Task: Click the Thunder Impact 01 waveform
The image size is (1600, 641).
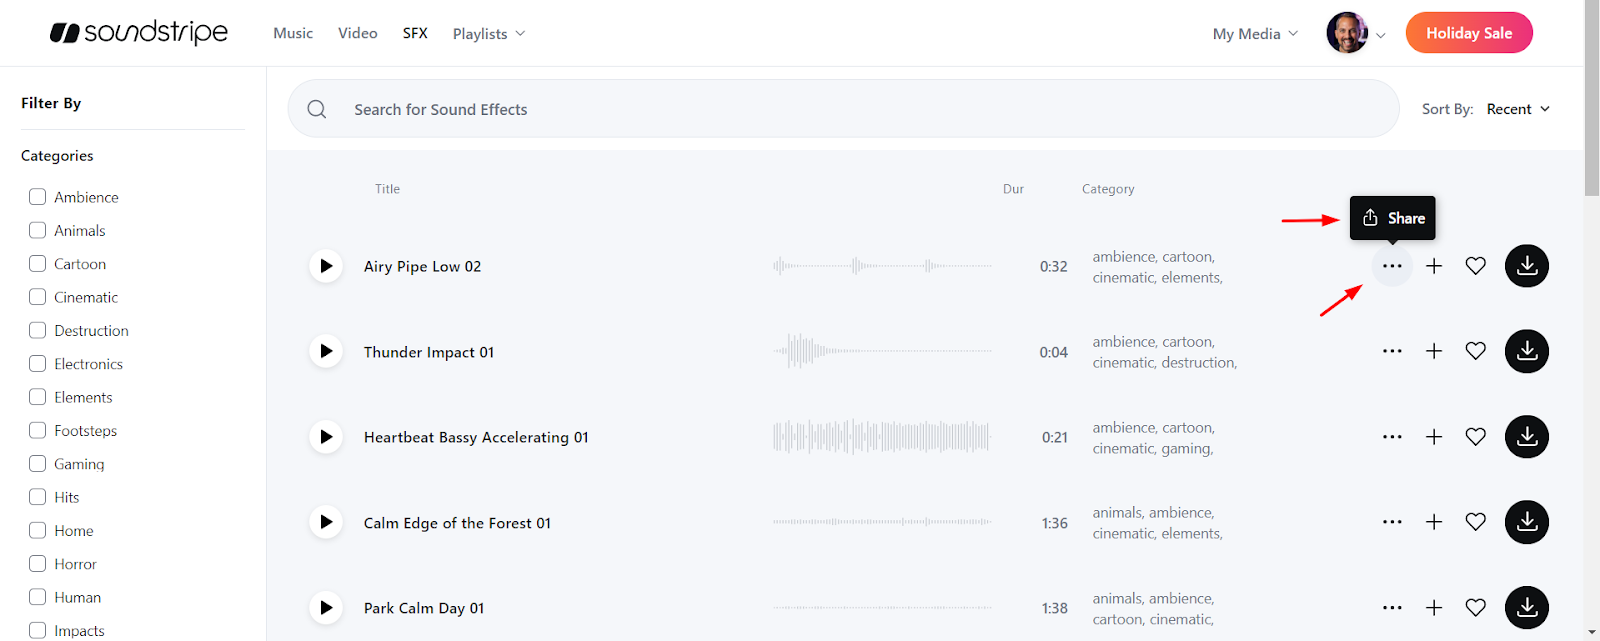Action: 882,351
